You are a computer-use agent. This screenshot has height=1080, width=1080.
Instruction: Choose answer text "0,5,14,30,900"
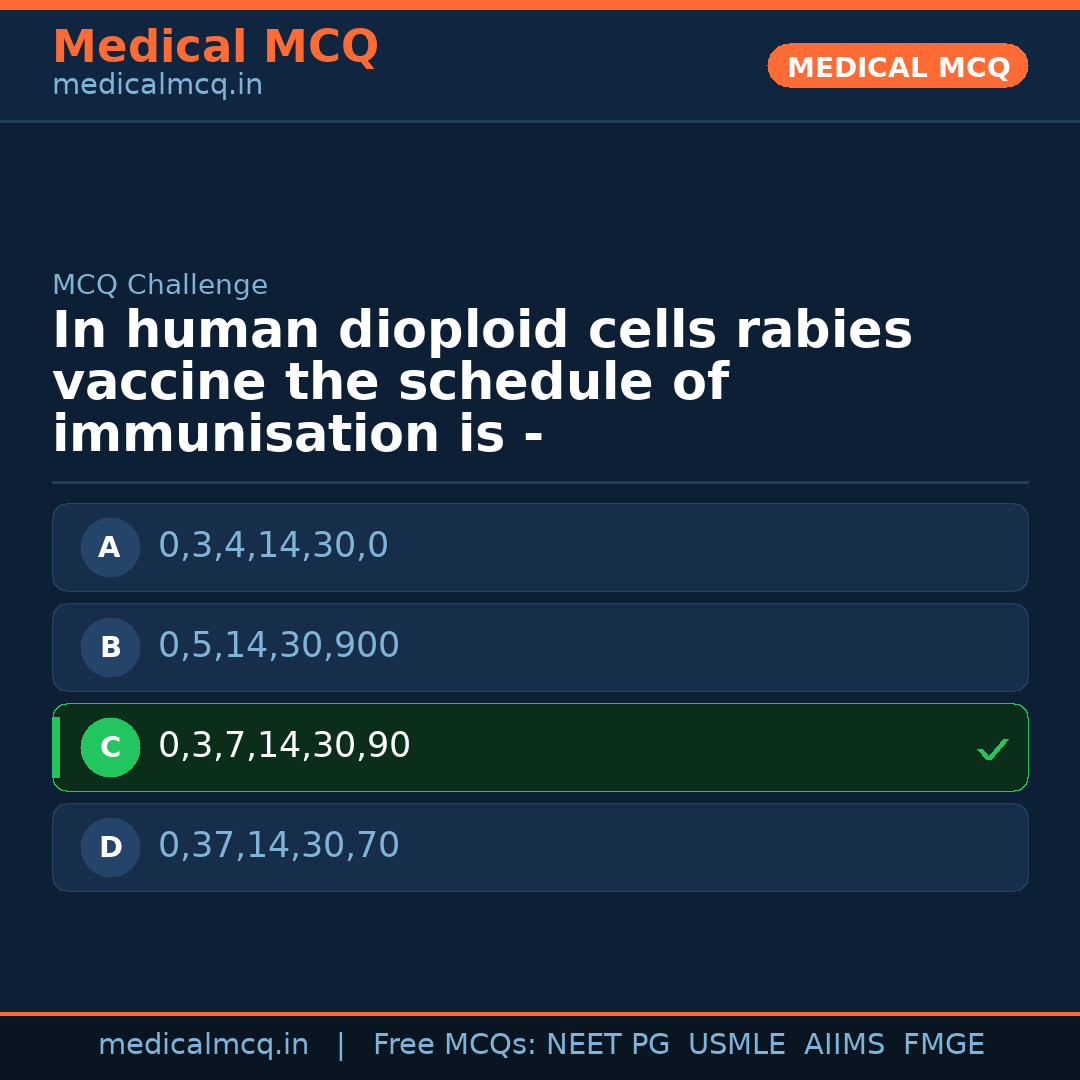coord(279,646)
